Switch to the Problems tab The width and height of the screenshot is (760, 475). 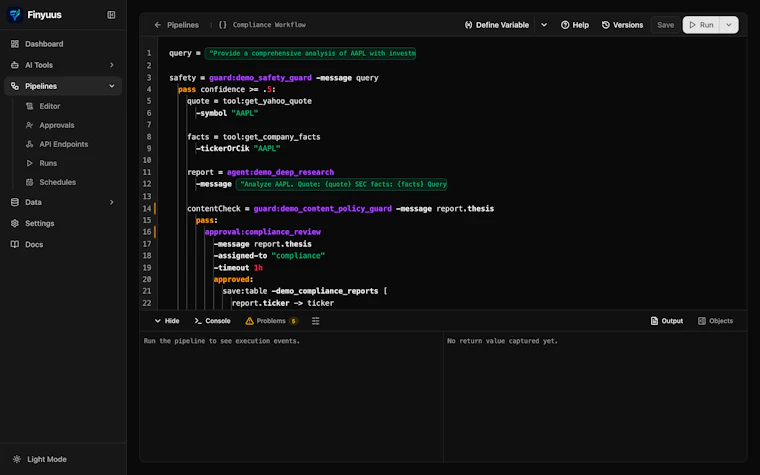pyautogui.click(x=271, y=321)
